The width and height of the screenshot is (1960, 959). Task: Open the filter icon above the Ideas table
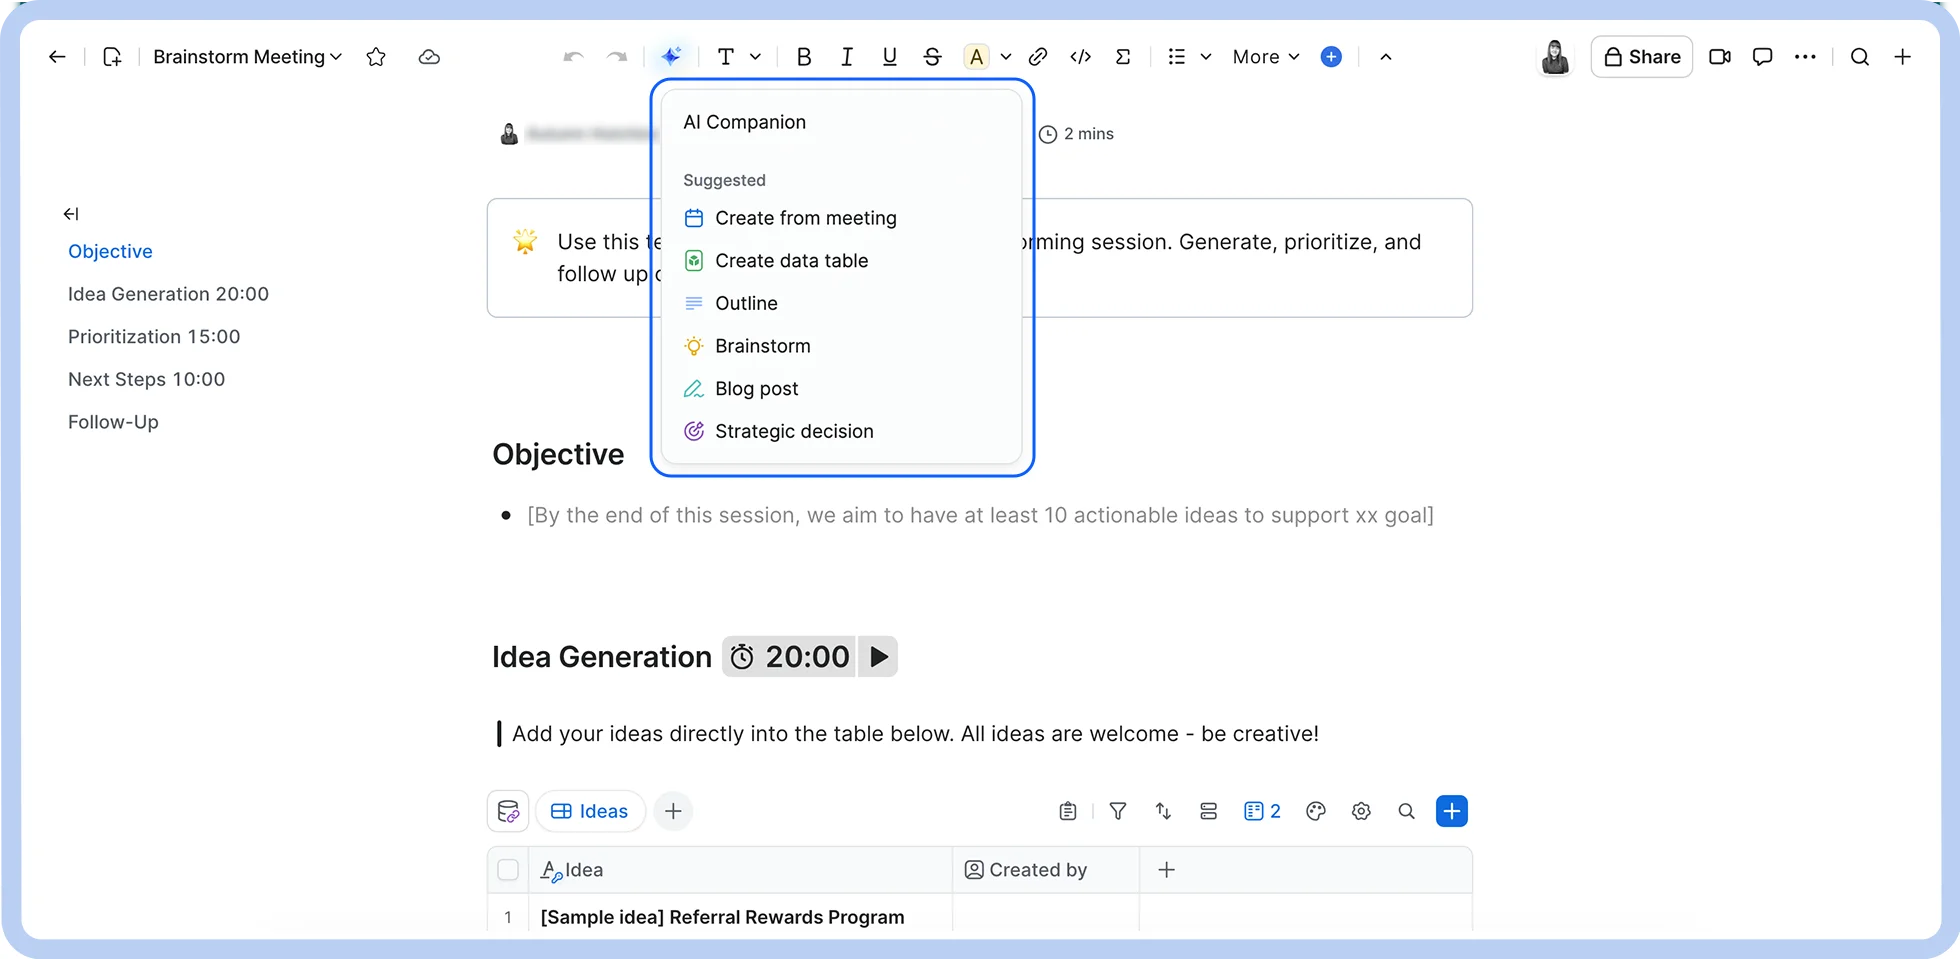coord(1117,811)
